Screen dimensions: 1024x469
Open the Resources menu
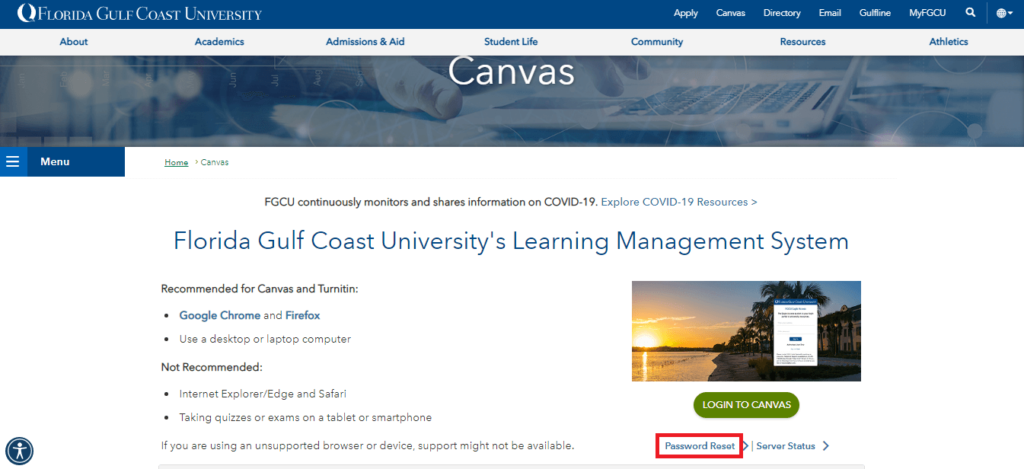point(803,42)
